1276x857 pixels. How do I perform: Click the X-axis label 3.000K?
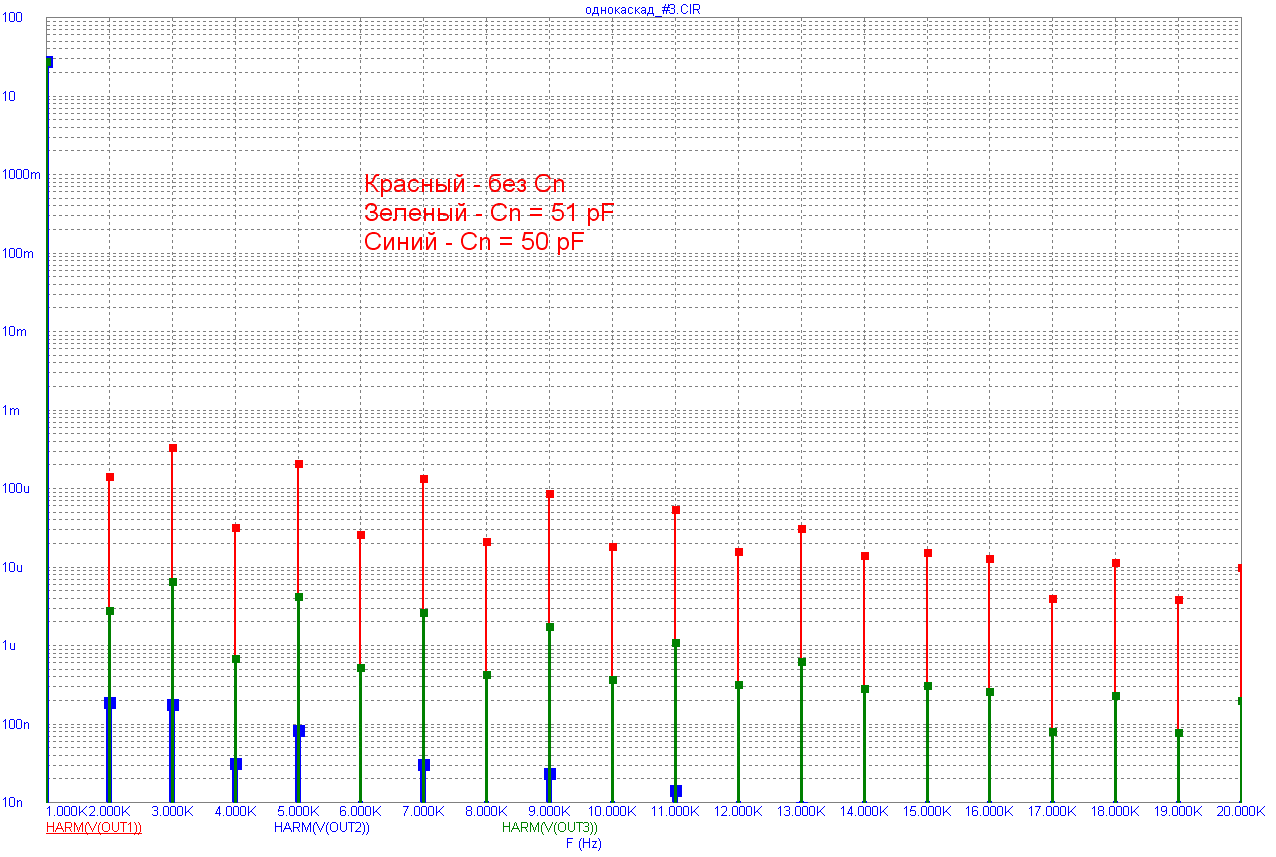[172, 811]
